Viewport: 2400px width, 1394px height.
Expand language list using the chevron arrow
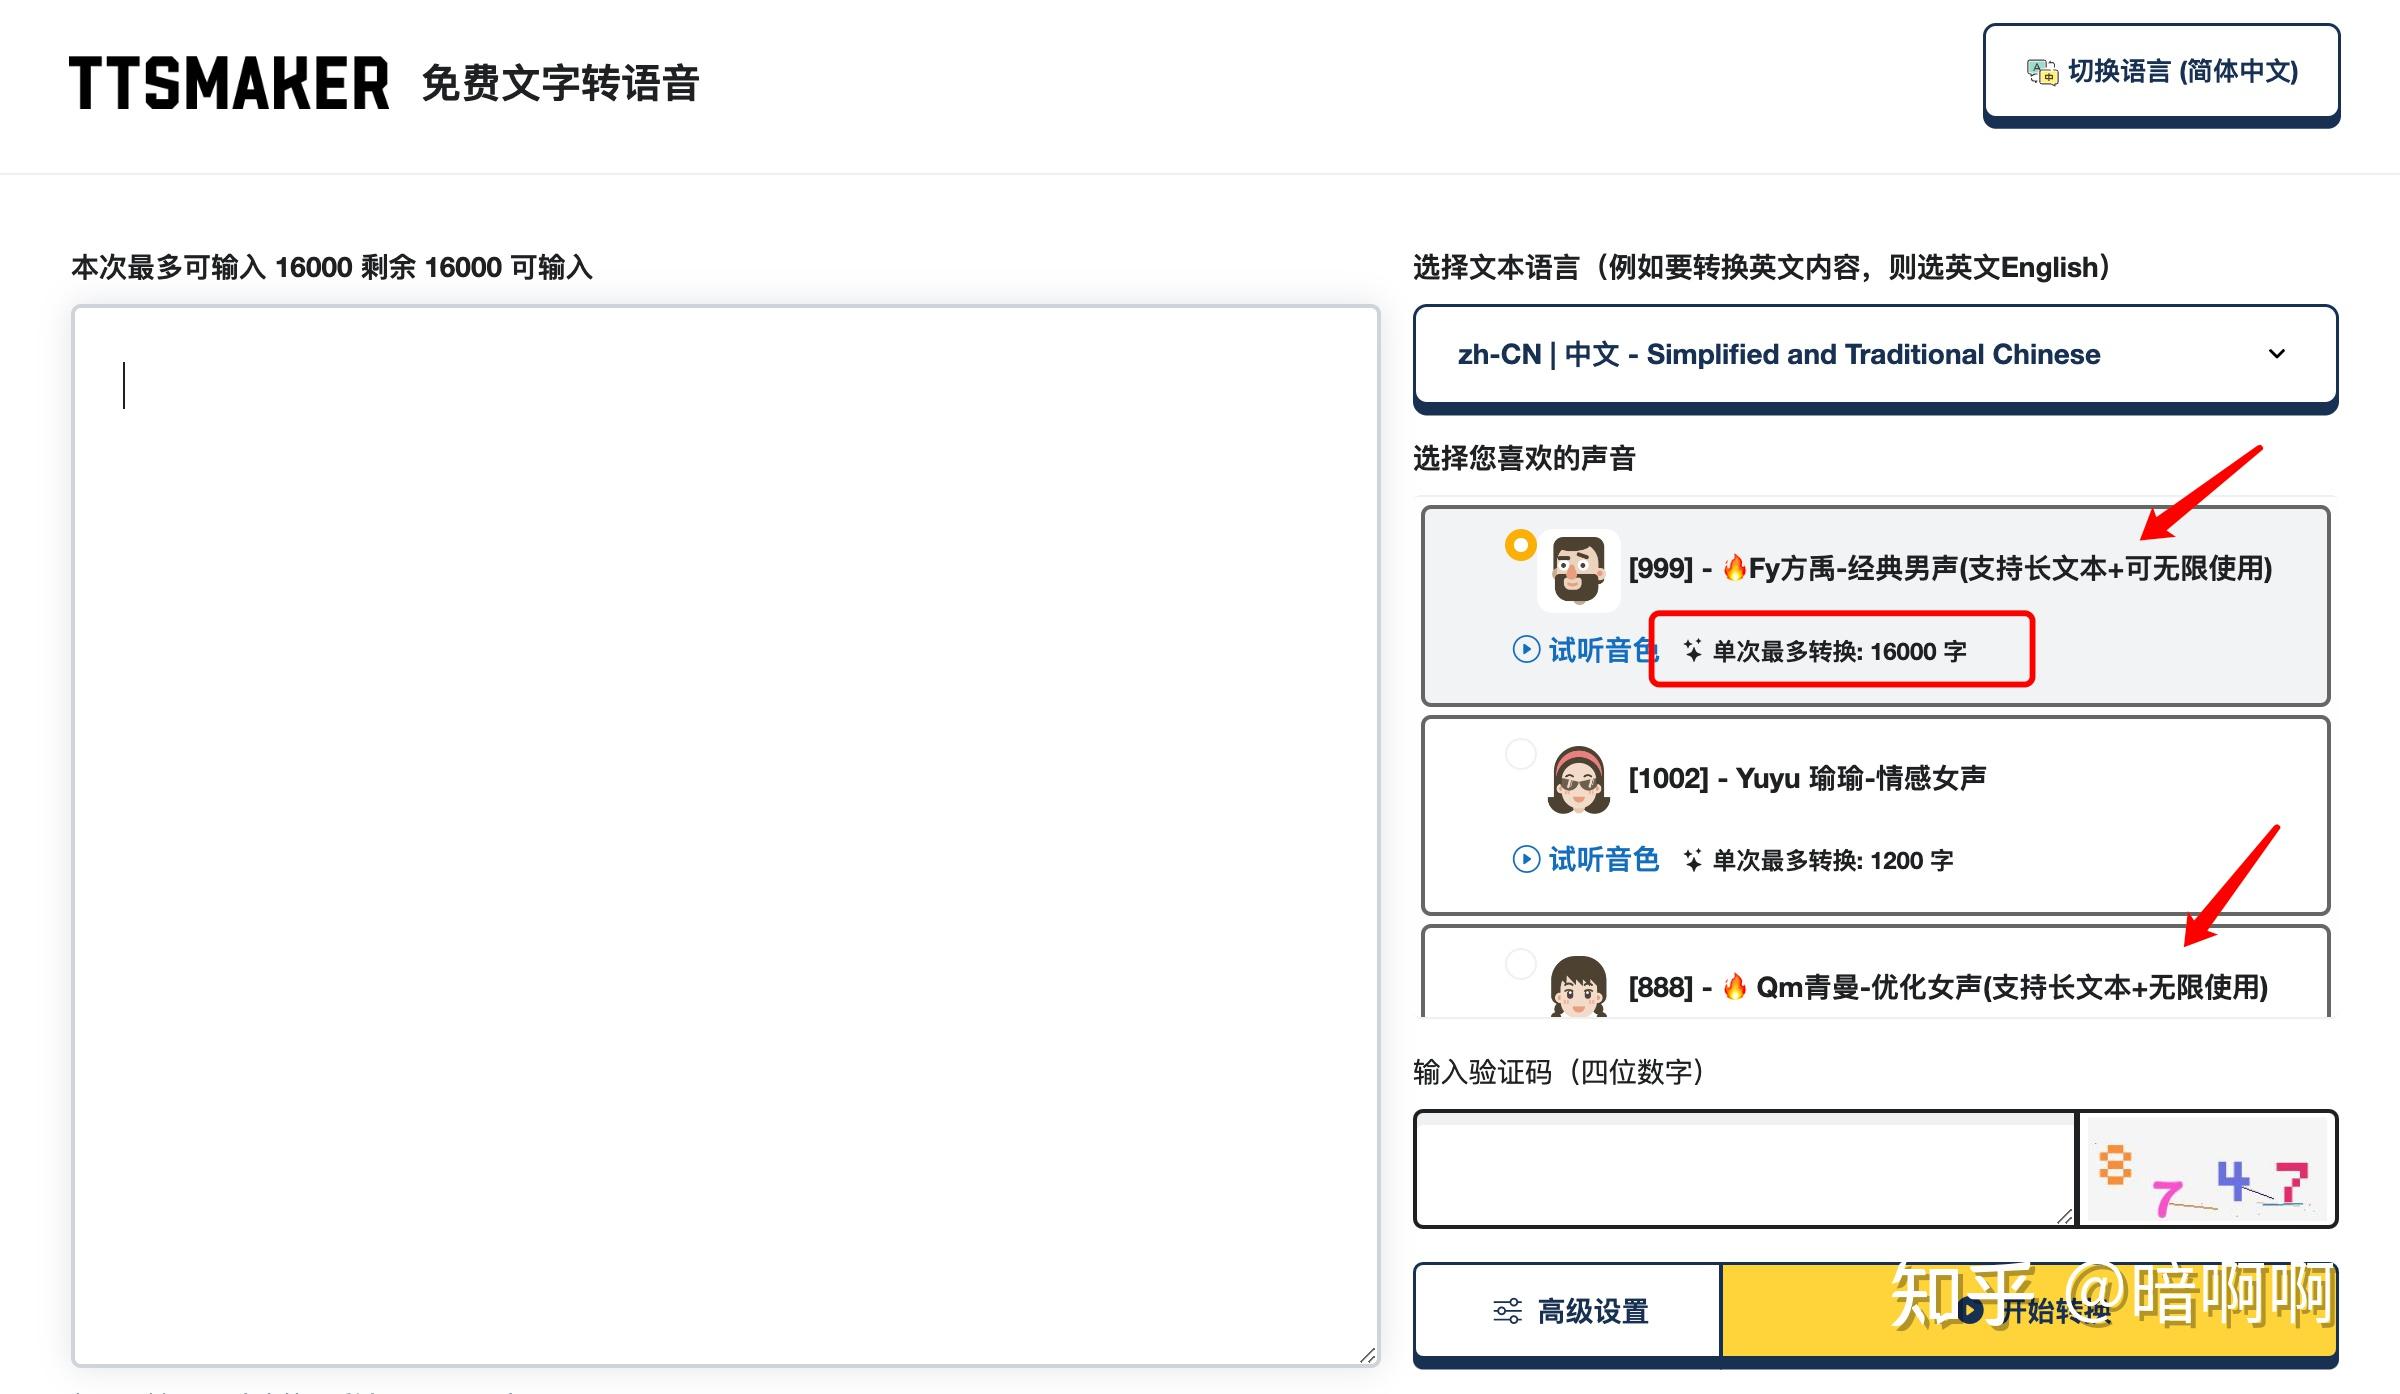2277,354
